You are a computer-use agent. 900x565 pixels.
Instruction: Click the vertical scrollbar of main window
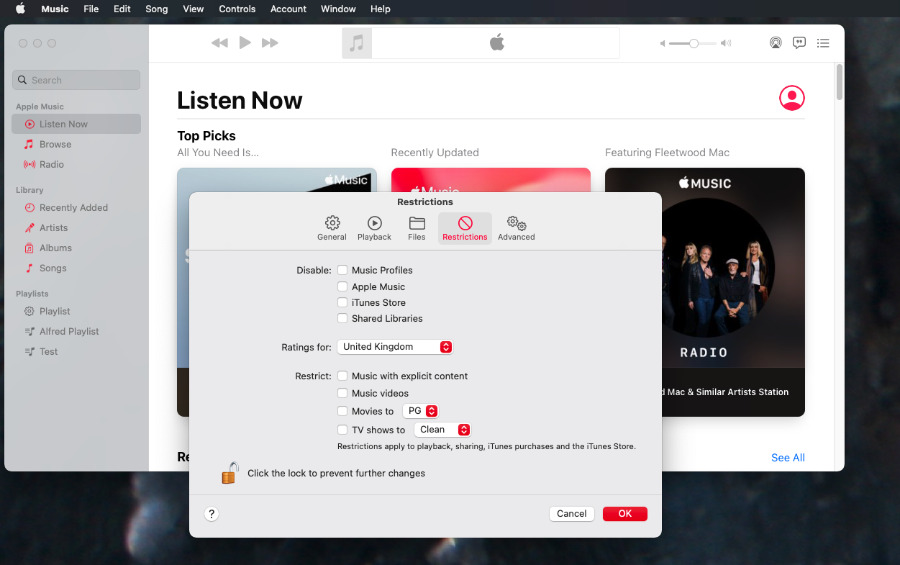pos(839,82)
